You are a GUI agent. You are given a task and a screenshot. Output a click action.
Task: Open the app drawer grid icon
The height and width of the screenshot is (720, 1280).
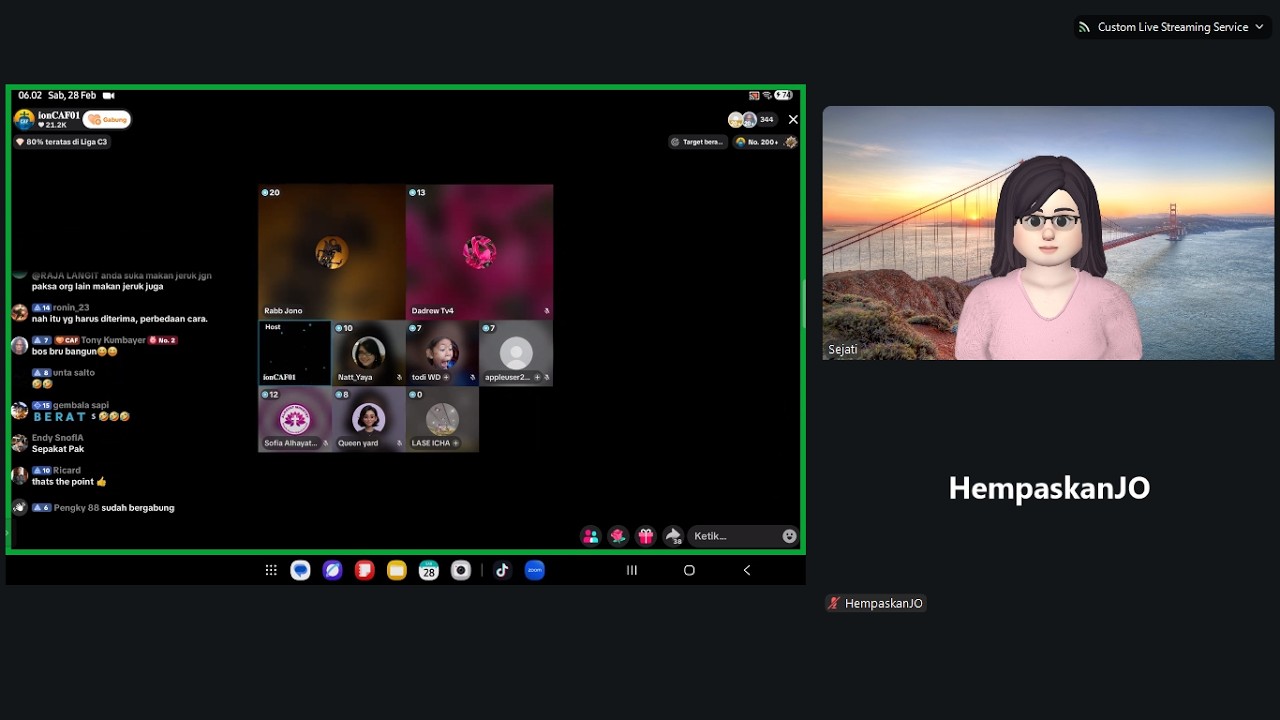point(271,570)
